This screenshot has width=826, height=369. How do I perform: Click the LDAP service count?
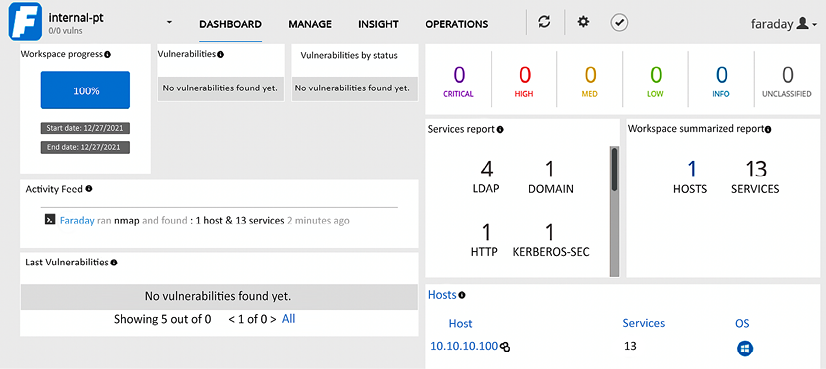[487, 177]
